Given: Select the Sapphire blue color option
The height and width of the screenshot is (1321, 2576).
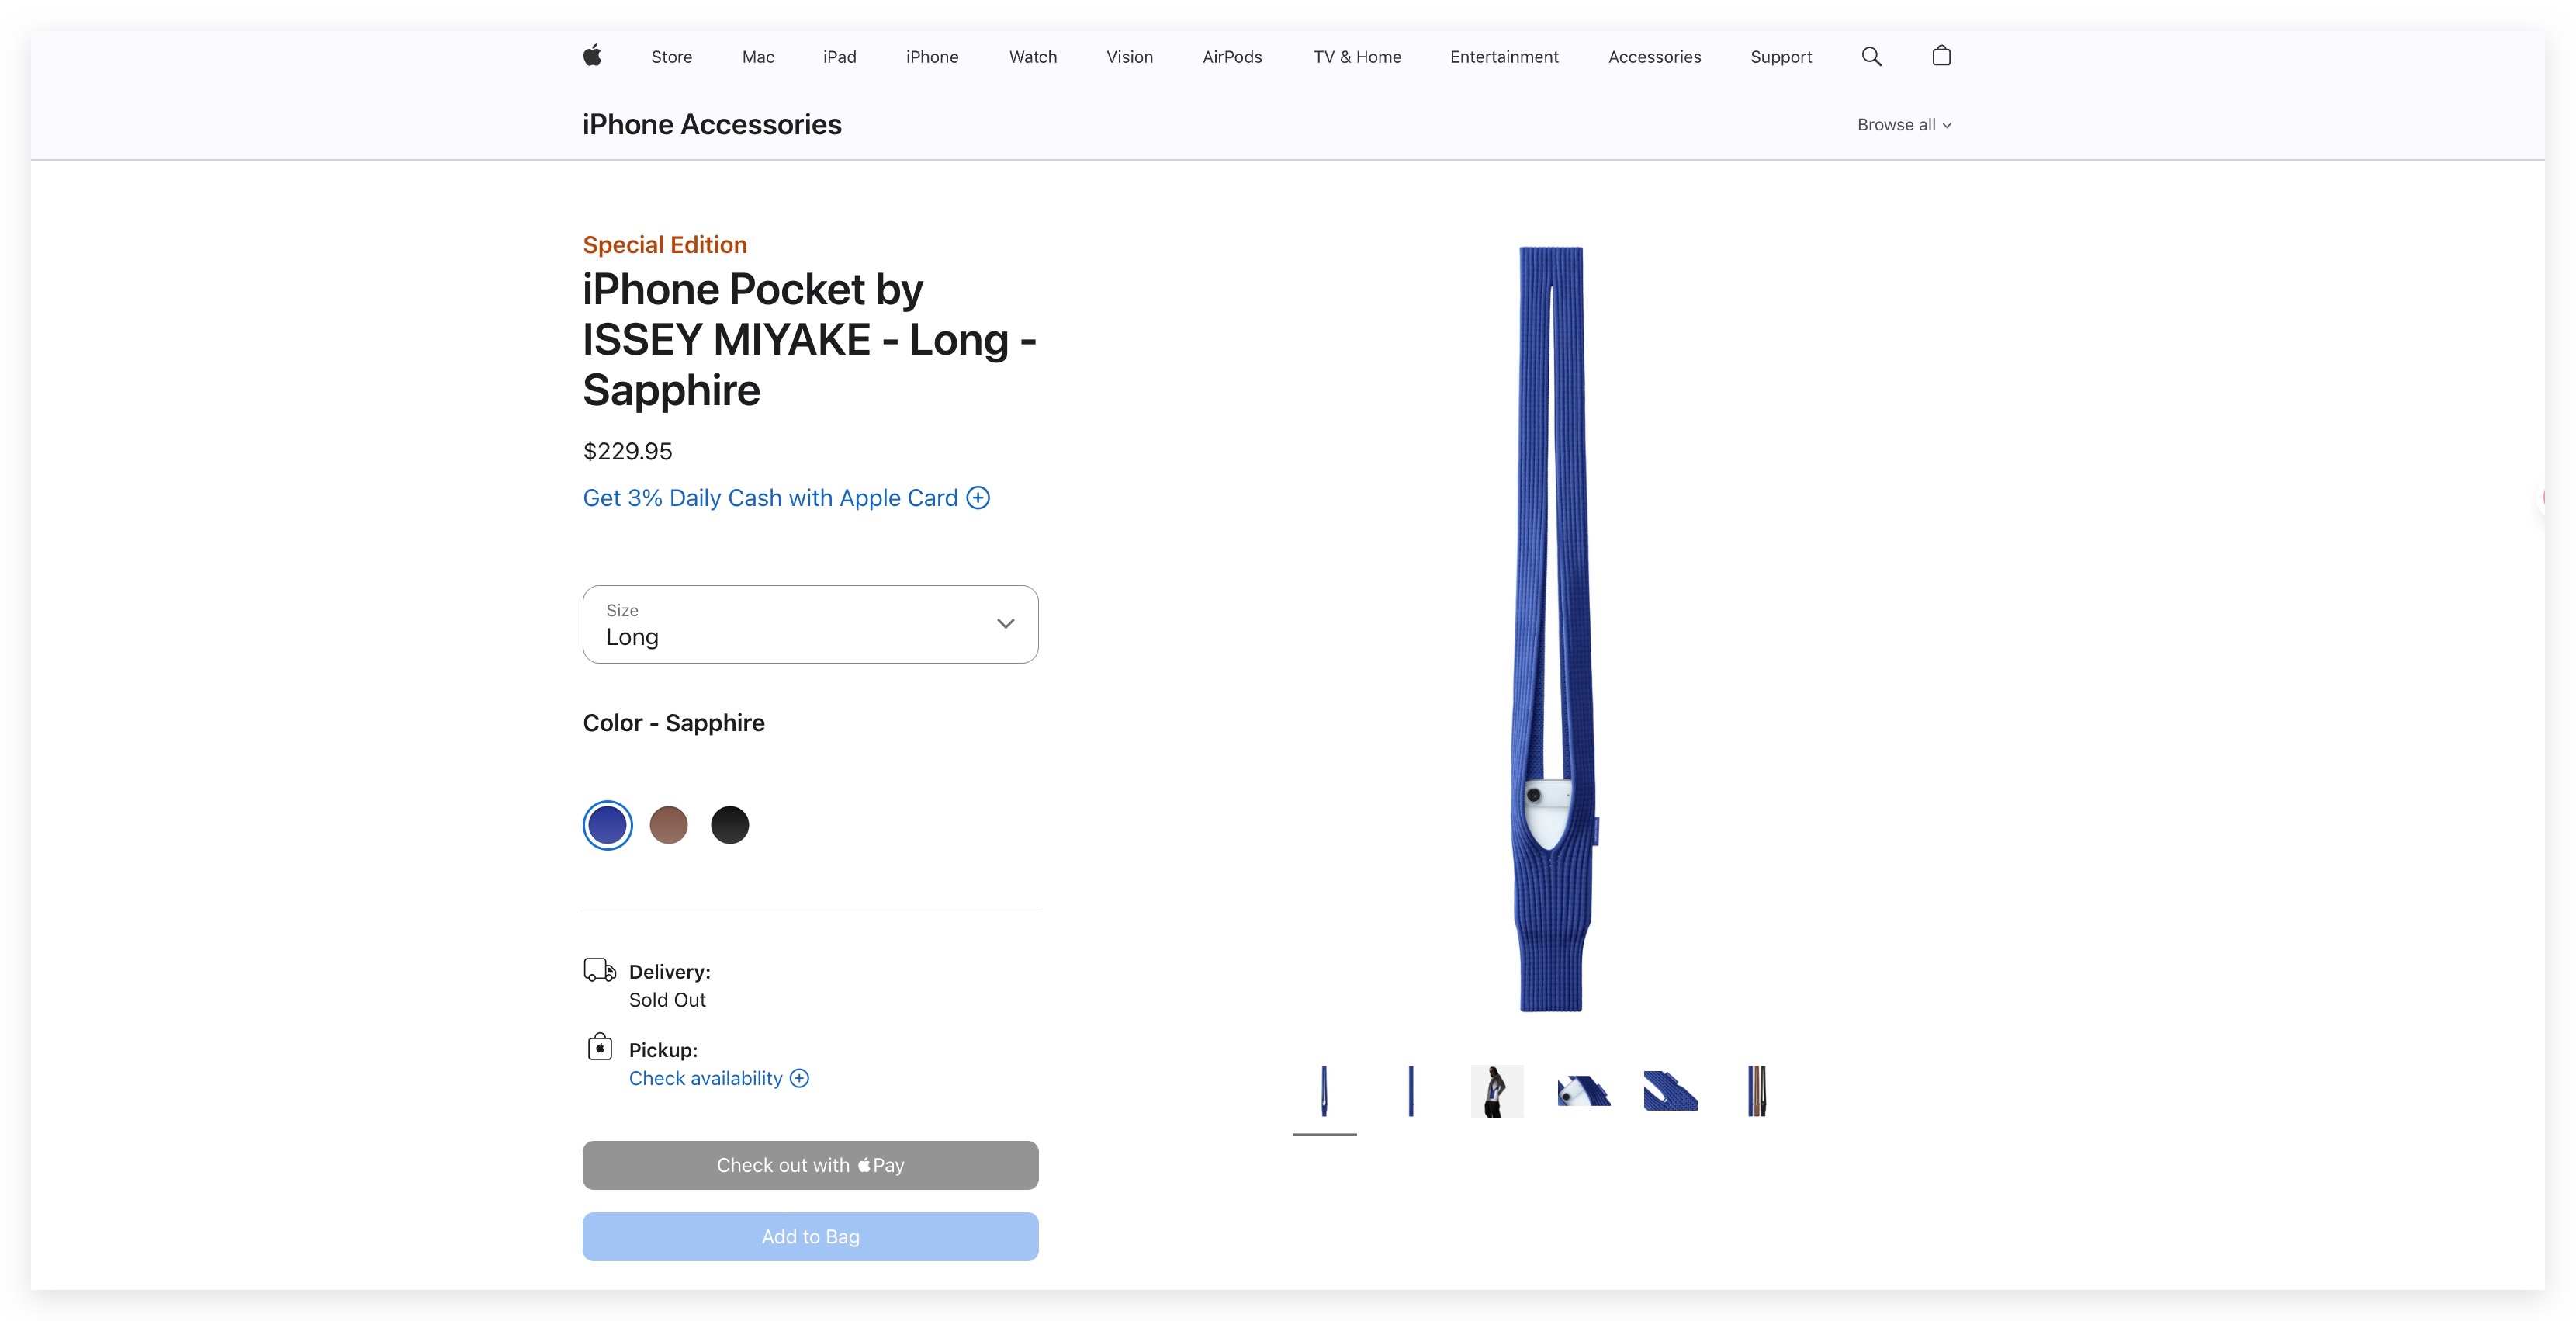Looking at the screenshot, I should pos(608,825).
